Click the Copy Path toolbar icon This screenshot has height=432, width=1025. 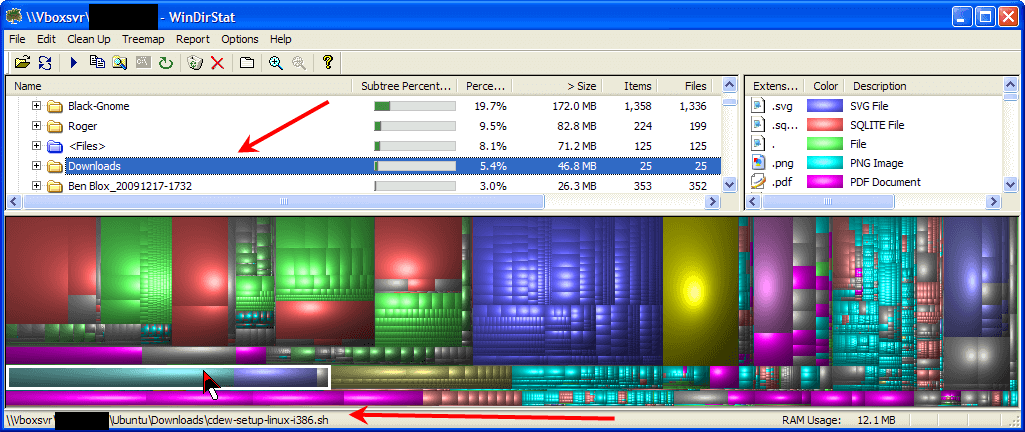(x=97, y=63)
